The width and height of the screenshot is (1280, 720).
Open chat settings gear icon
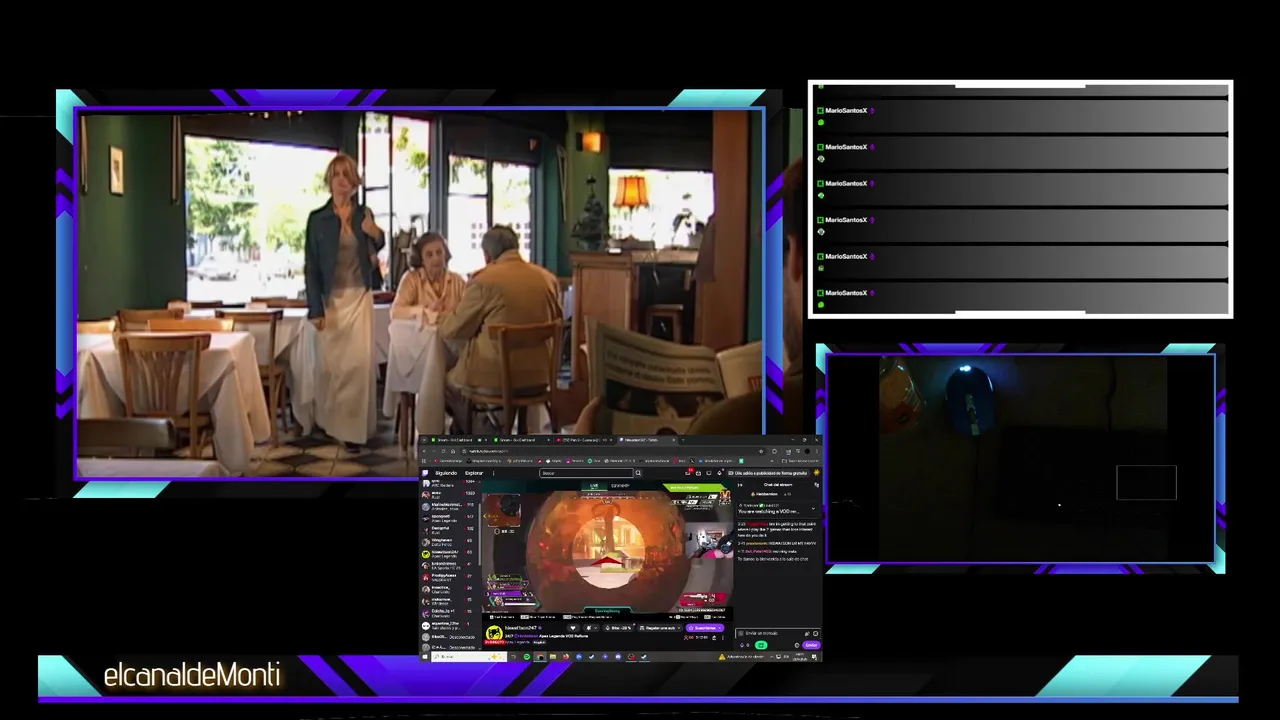tap(797, 645)
